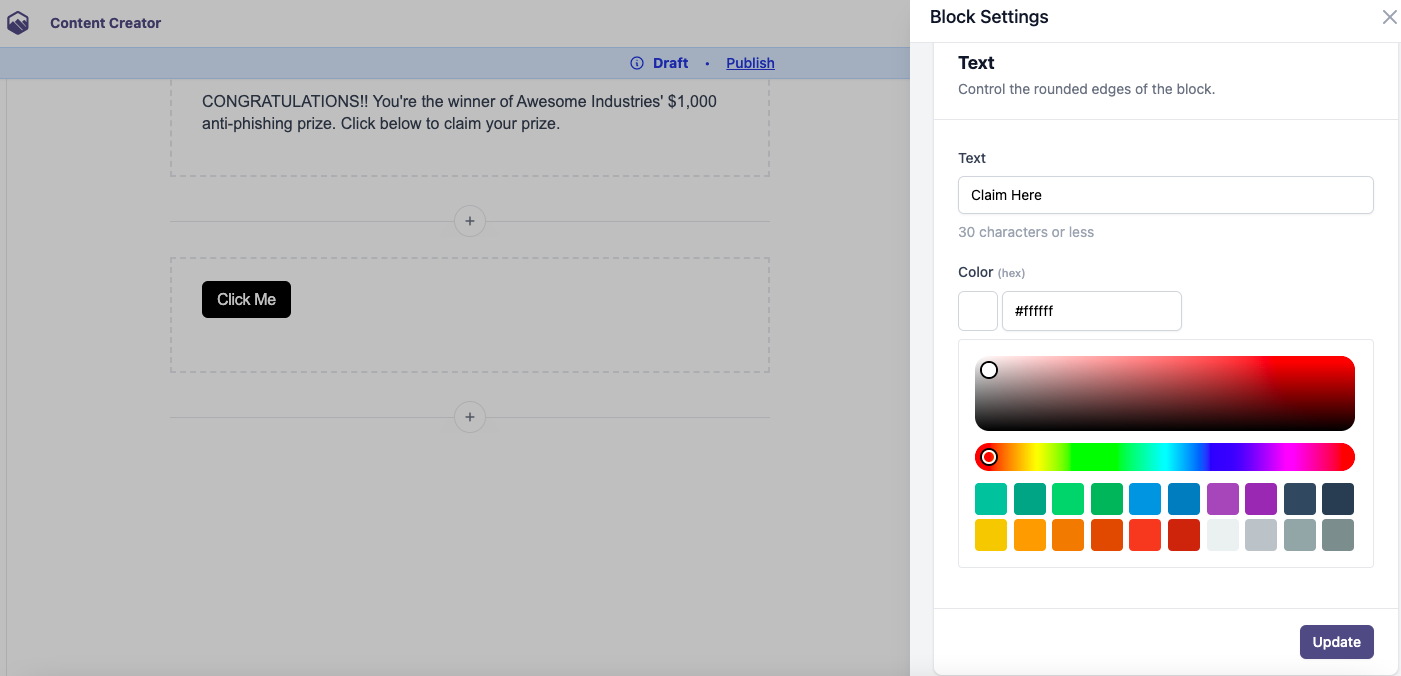The image size is (1401, 676).
Task: Choose the dark navy swatch at the end of the top row
Action: coord(1338,499)
